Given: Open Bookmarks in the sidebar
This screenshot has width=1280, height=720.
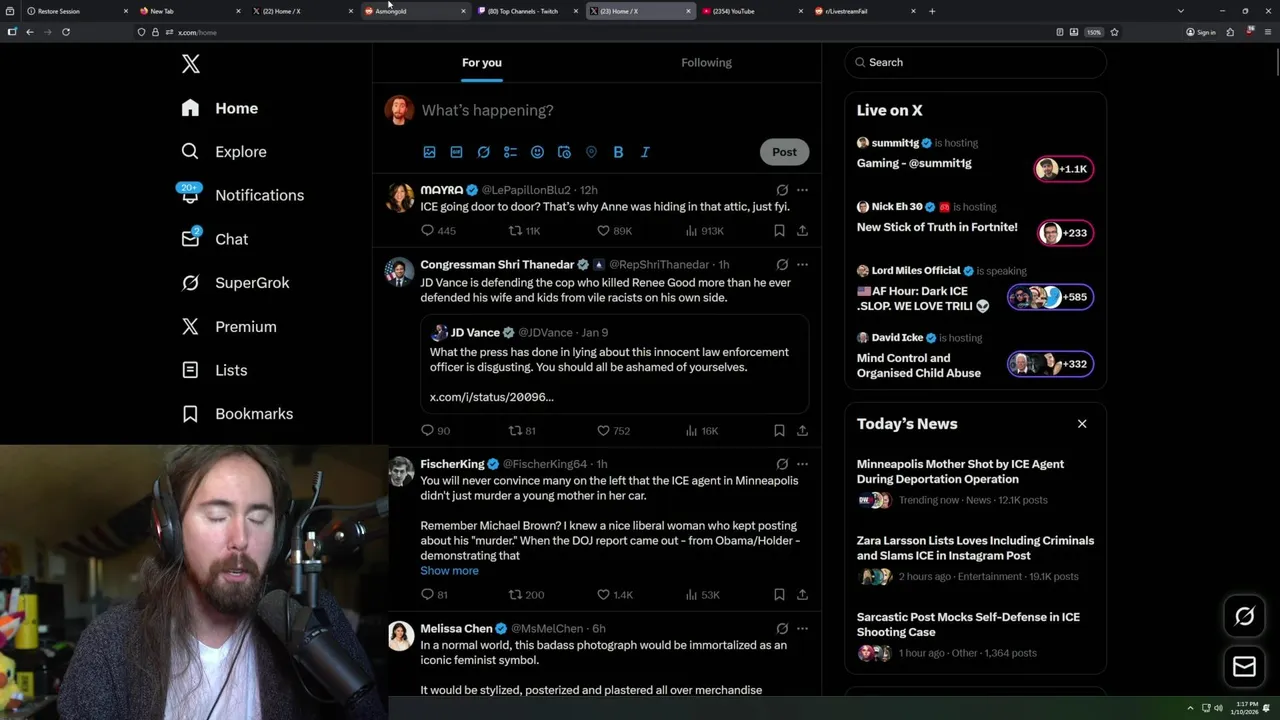Looking at the screenshot, I should 237,414.
